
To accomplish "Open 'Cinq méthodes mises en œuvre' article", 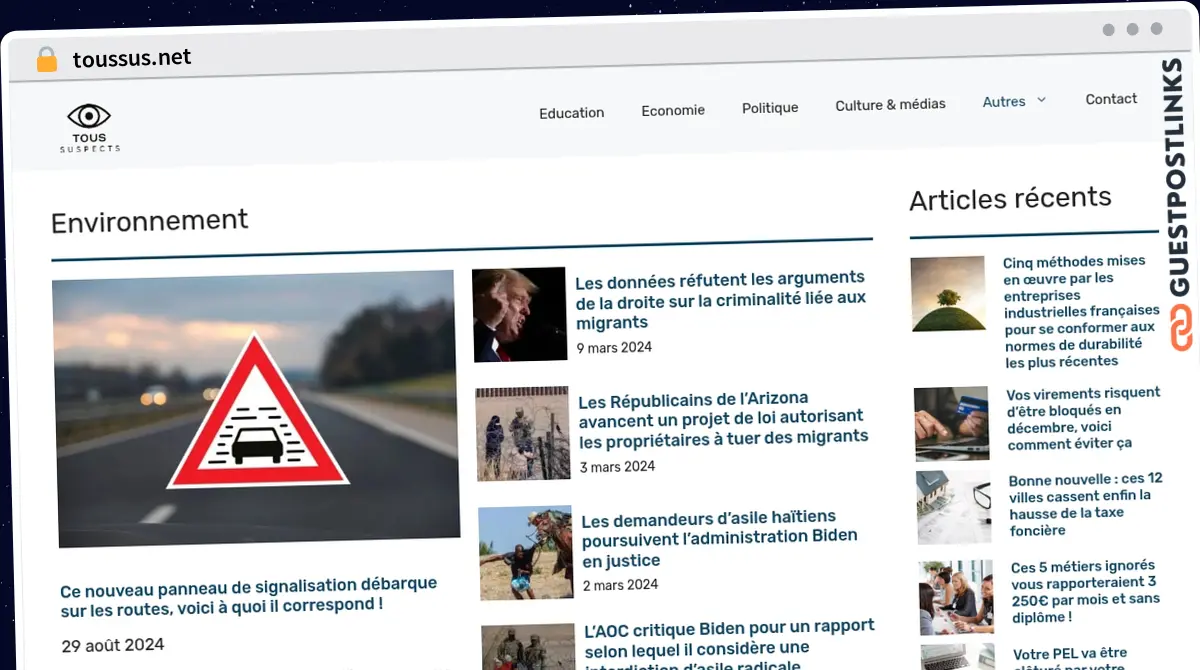I will [x=1080, y=311].
